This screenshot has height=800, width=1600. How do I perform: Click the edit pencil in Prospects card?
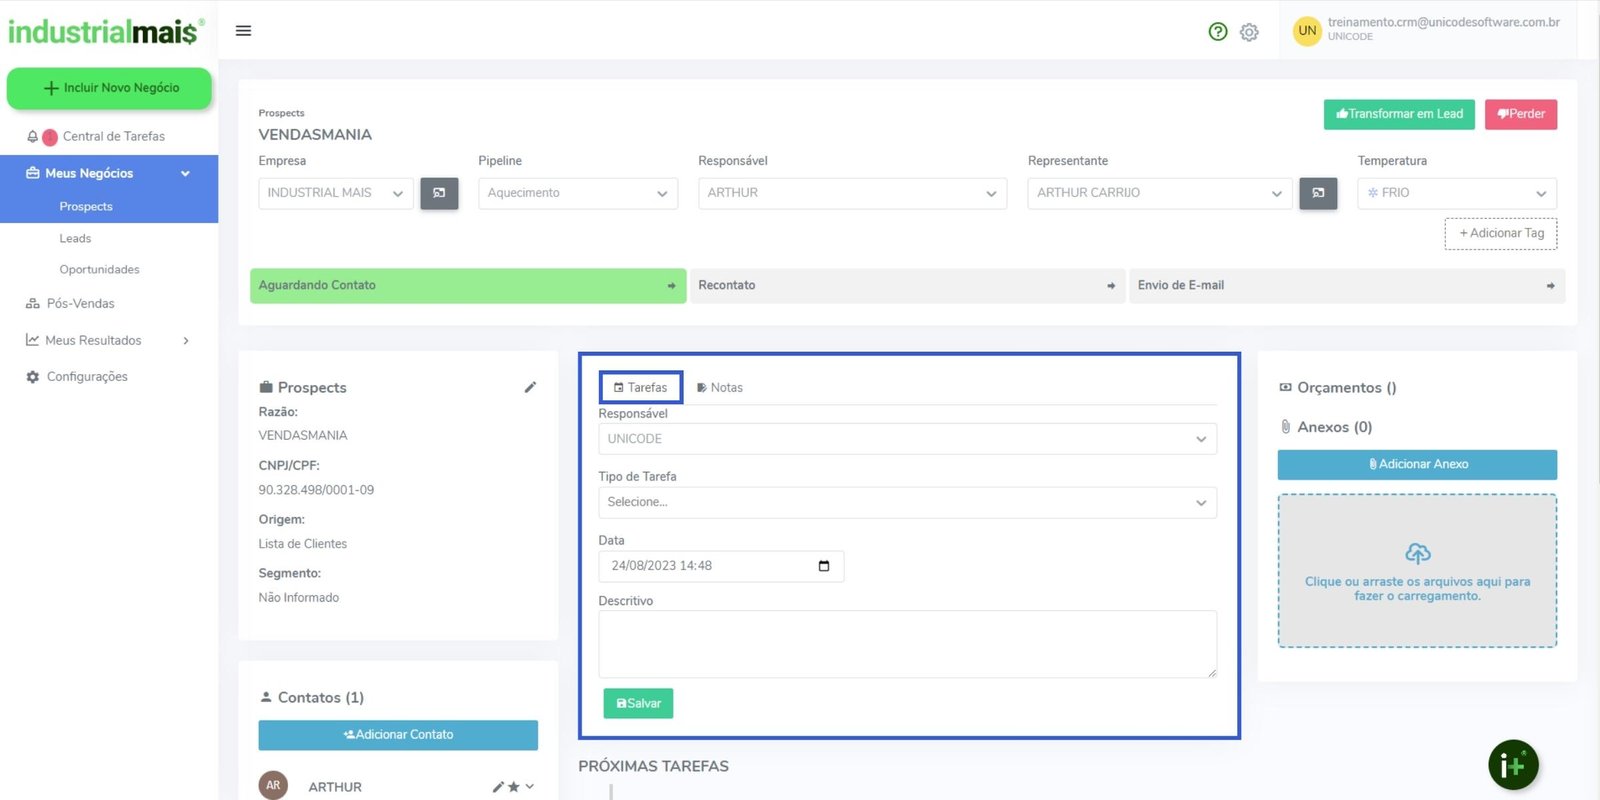[x=530, y=387]
